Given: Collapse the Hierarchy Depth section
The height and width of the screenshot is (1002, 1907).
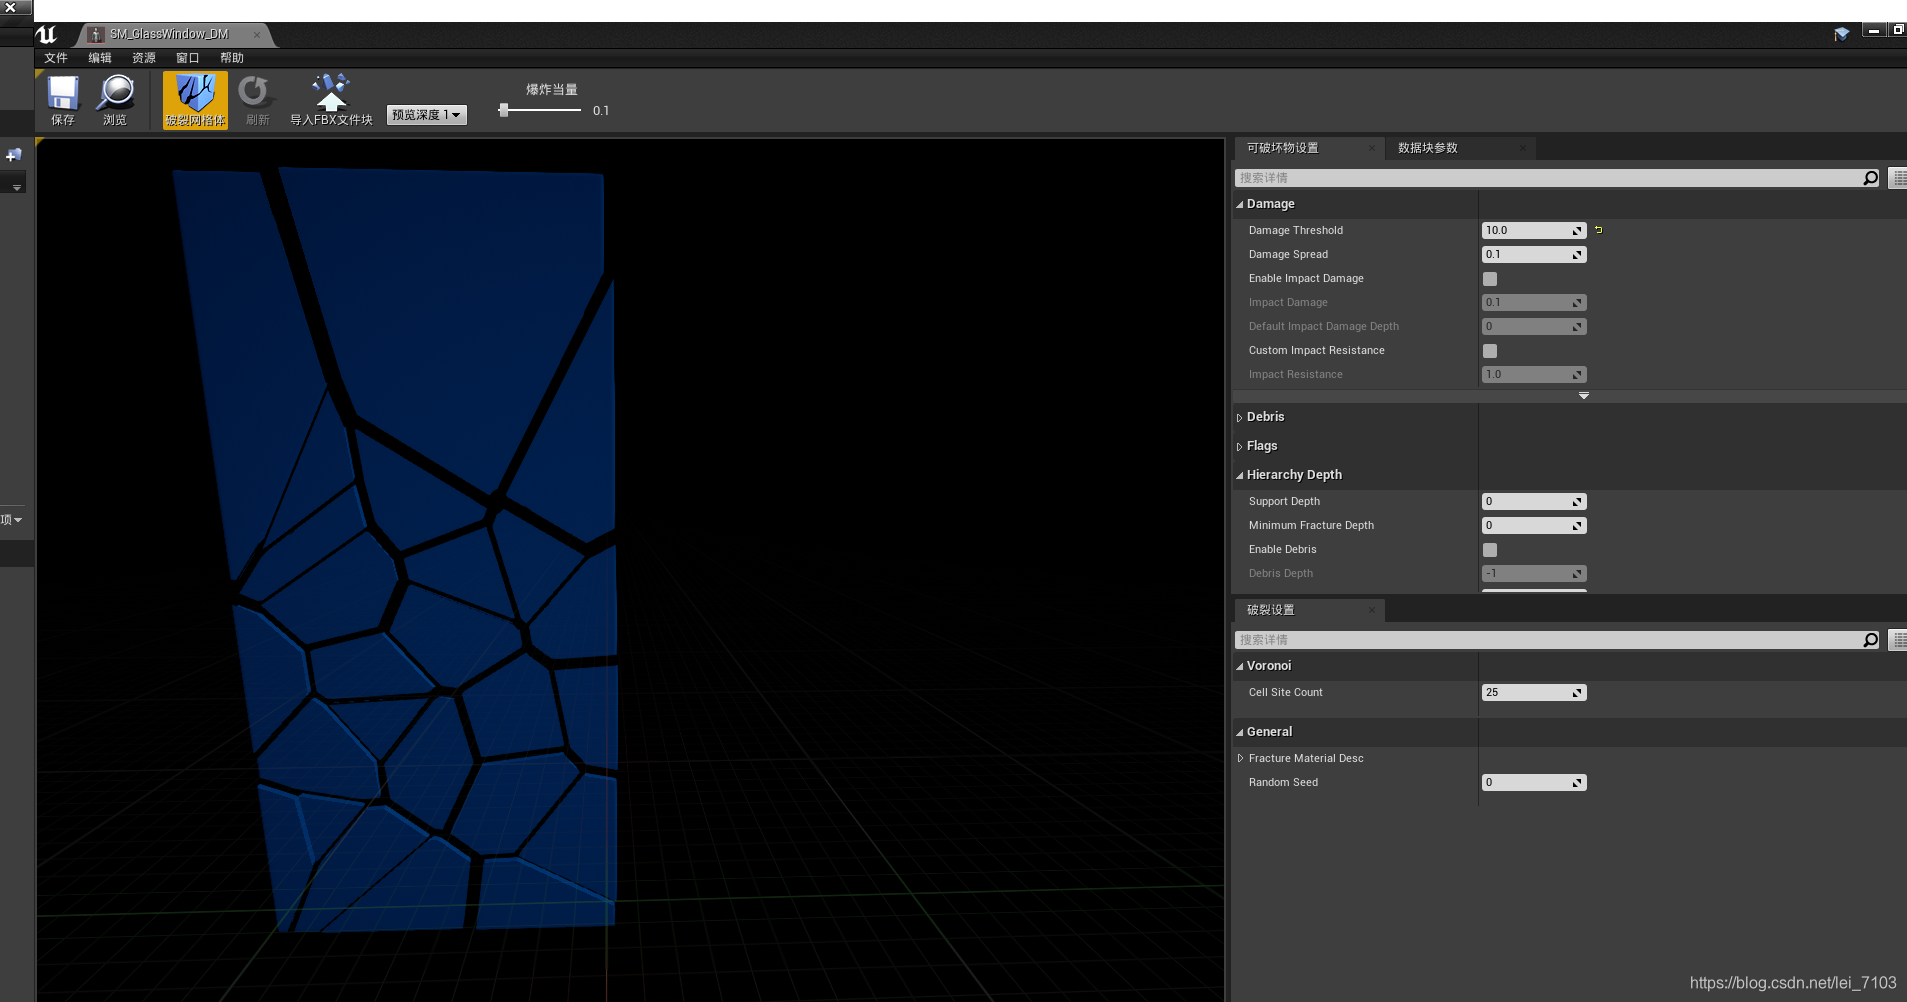Looking at the screenshot, I should [1240, 475].
